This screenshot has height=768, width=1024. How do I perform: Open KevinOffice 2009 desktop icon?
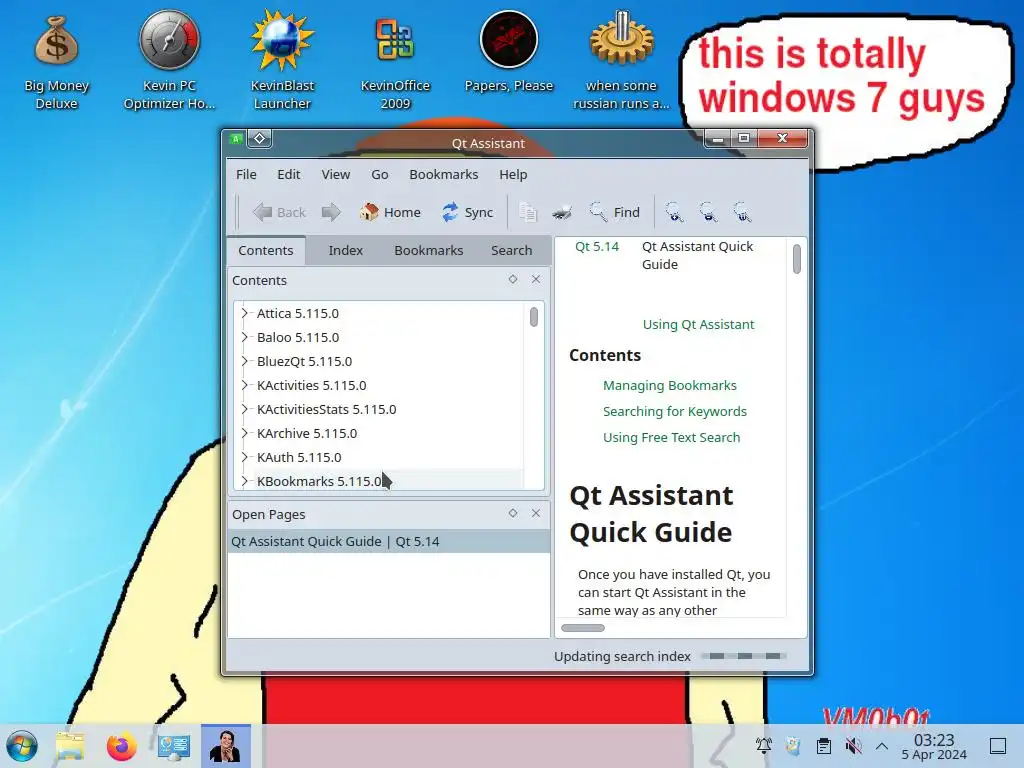[x=395, y=63]
